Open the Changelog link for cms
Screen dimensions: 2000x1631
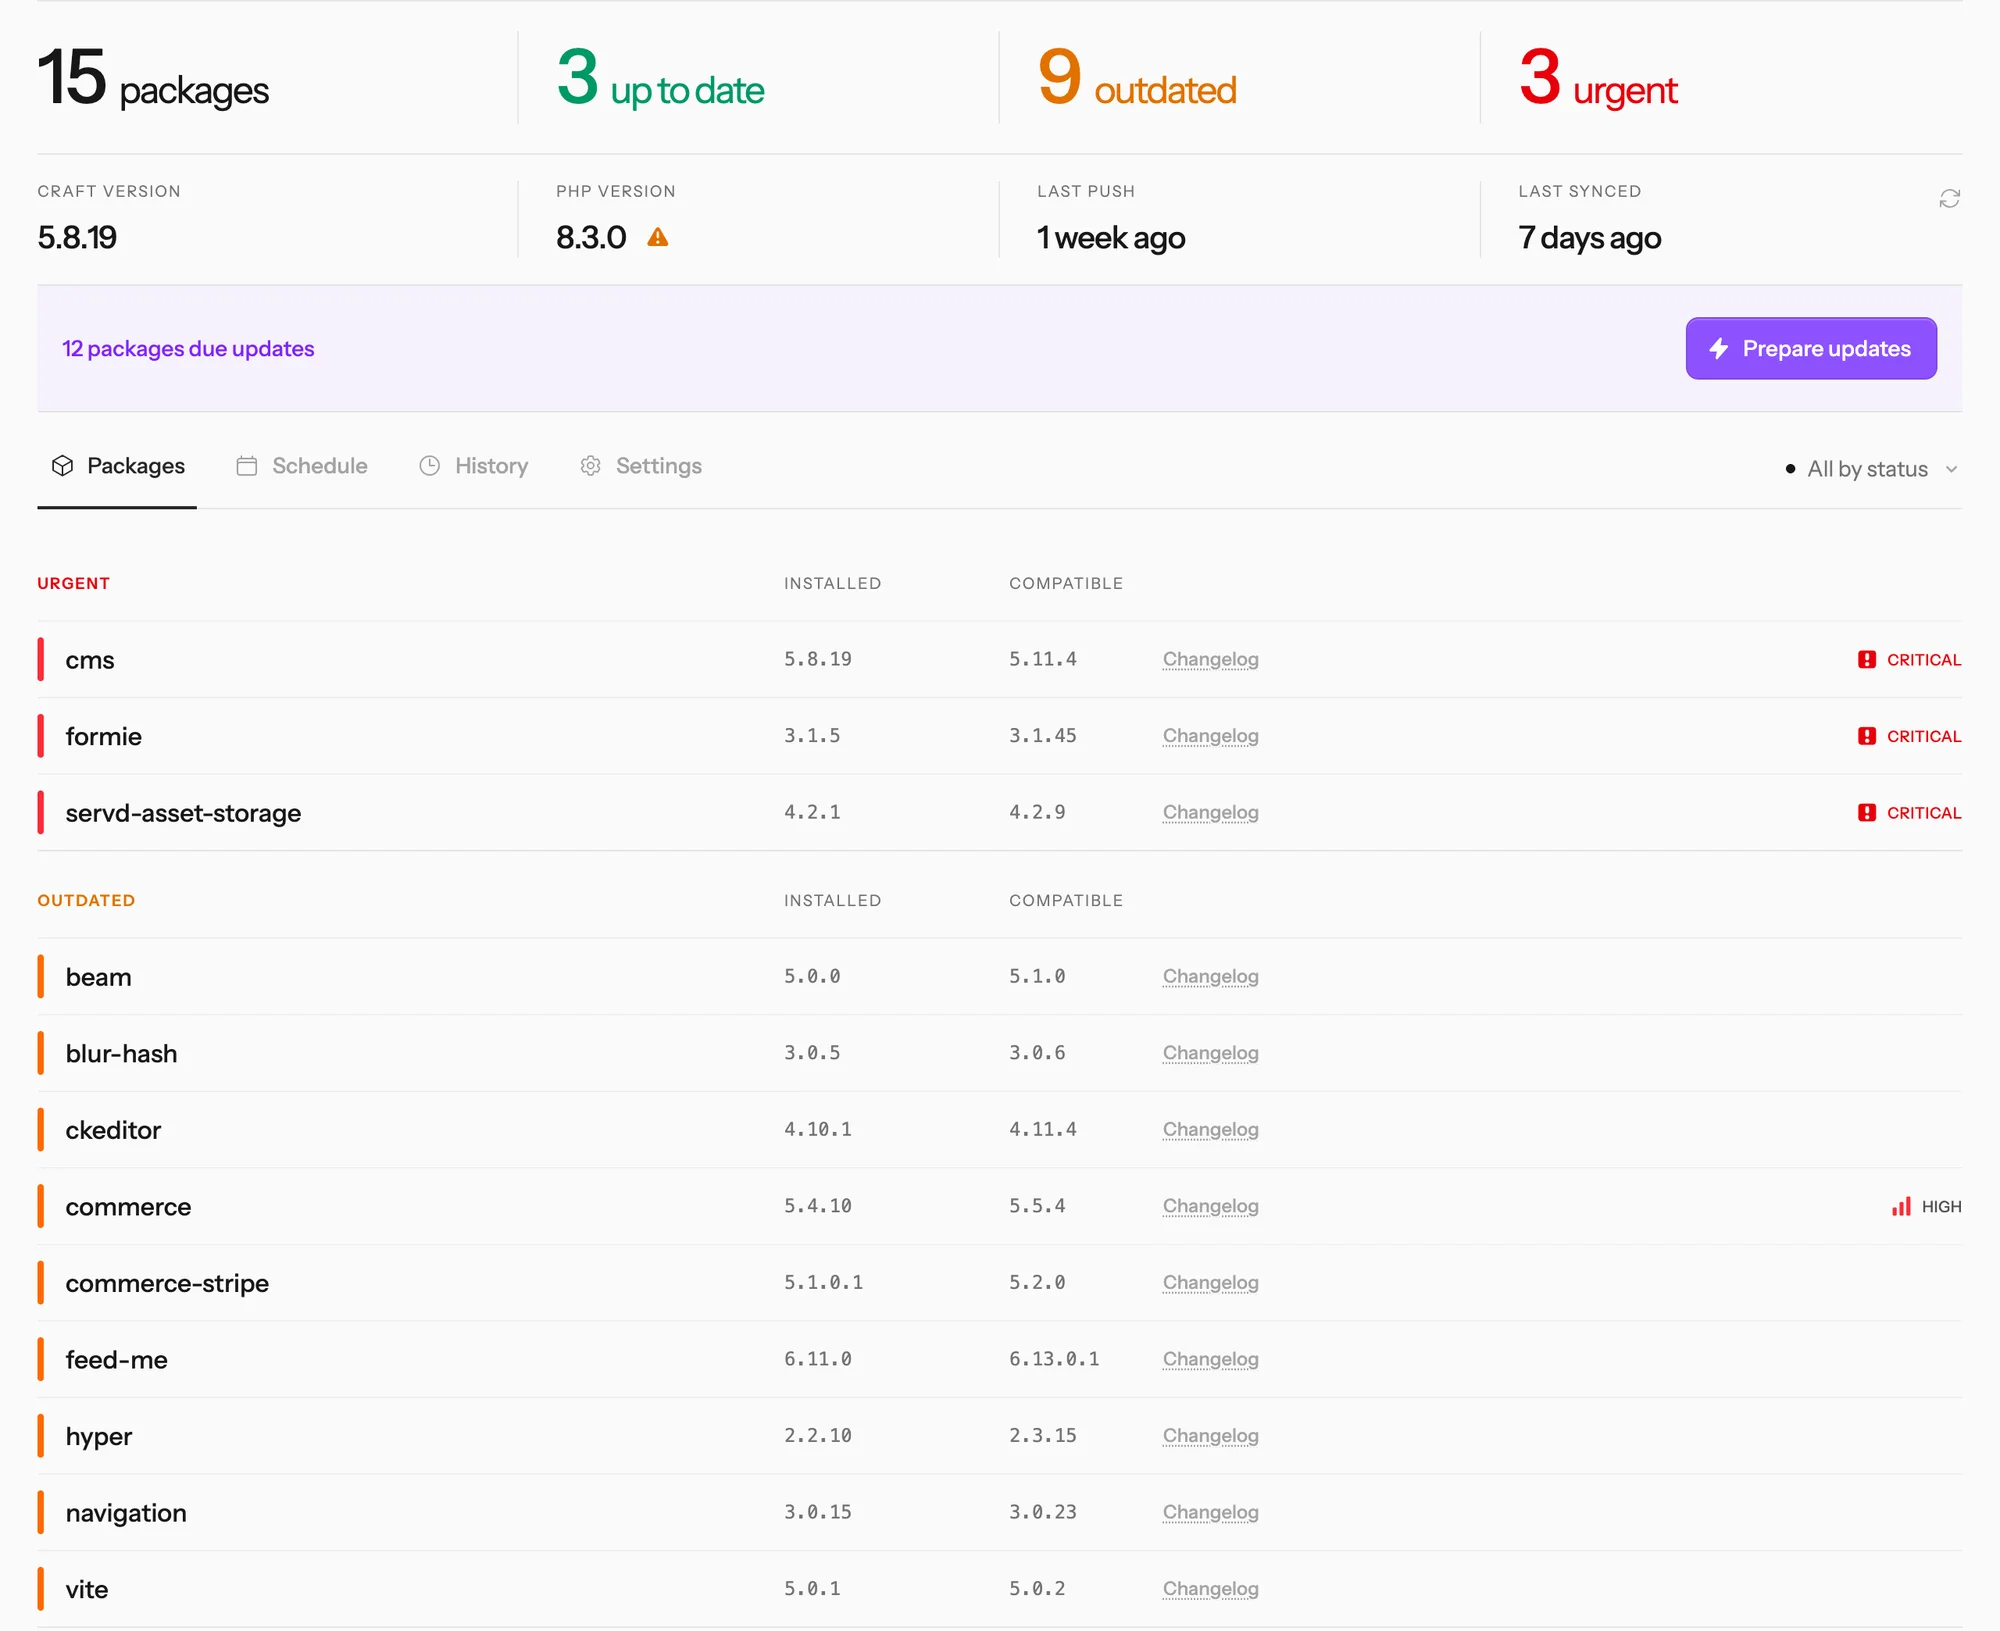(x=1210, y=659)
